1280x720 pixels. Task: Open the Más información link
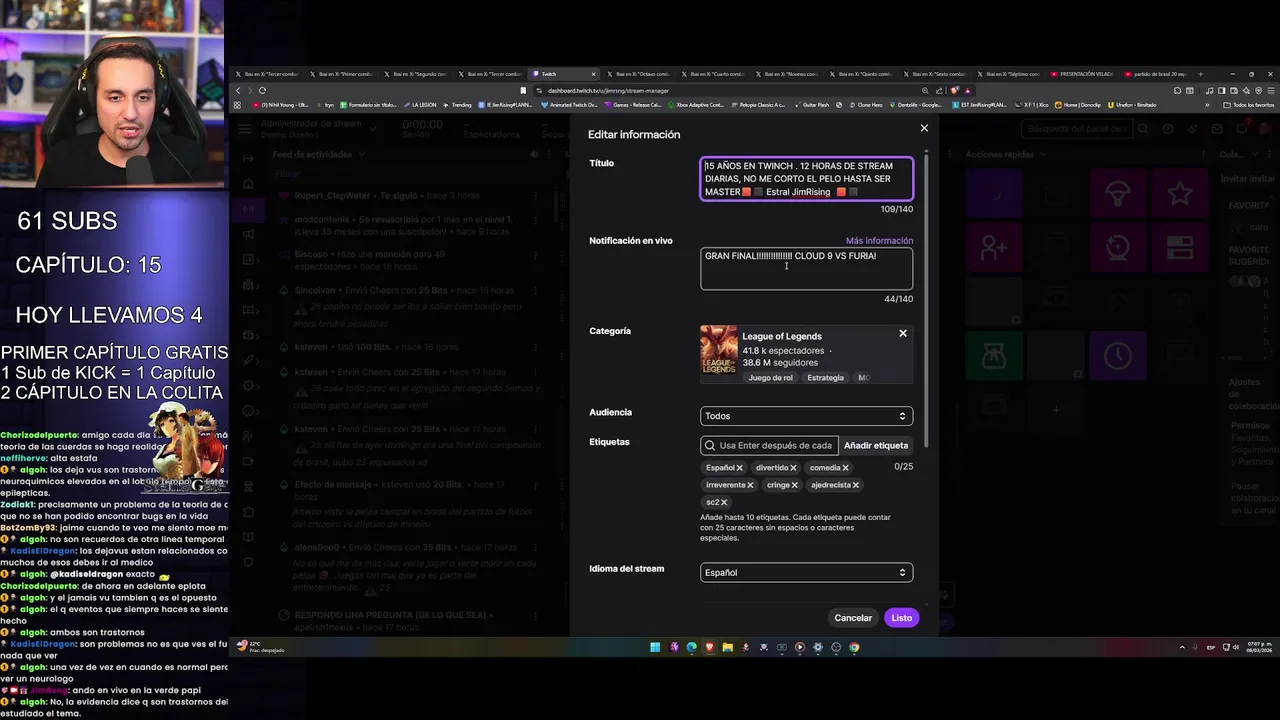coord(879,241)
